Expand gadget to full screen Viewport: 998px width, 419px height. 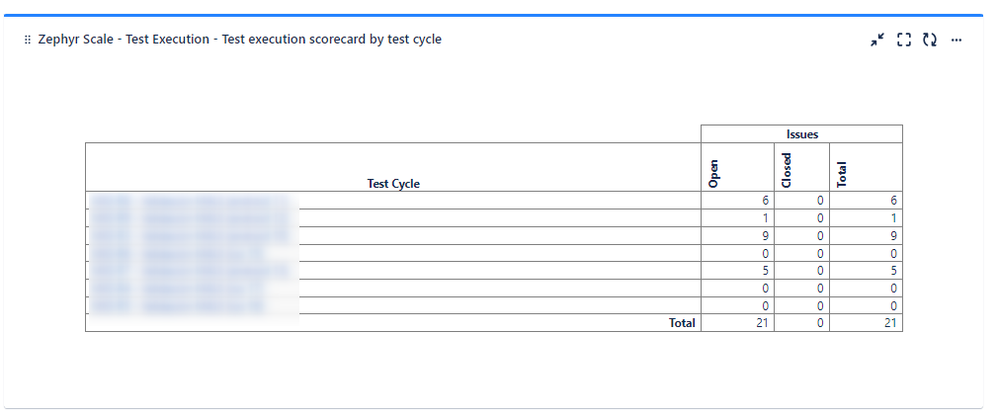[904, 40]
